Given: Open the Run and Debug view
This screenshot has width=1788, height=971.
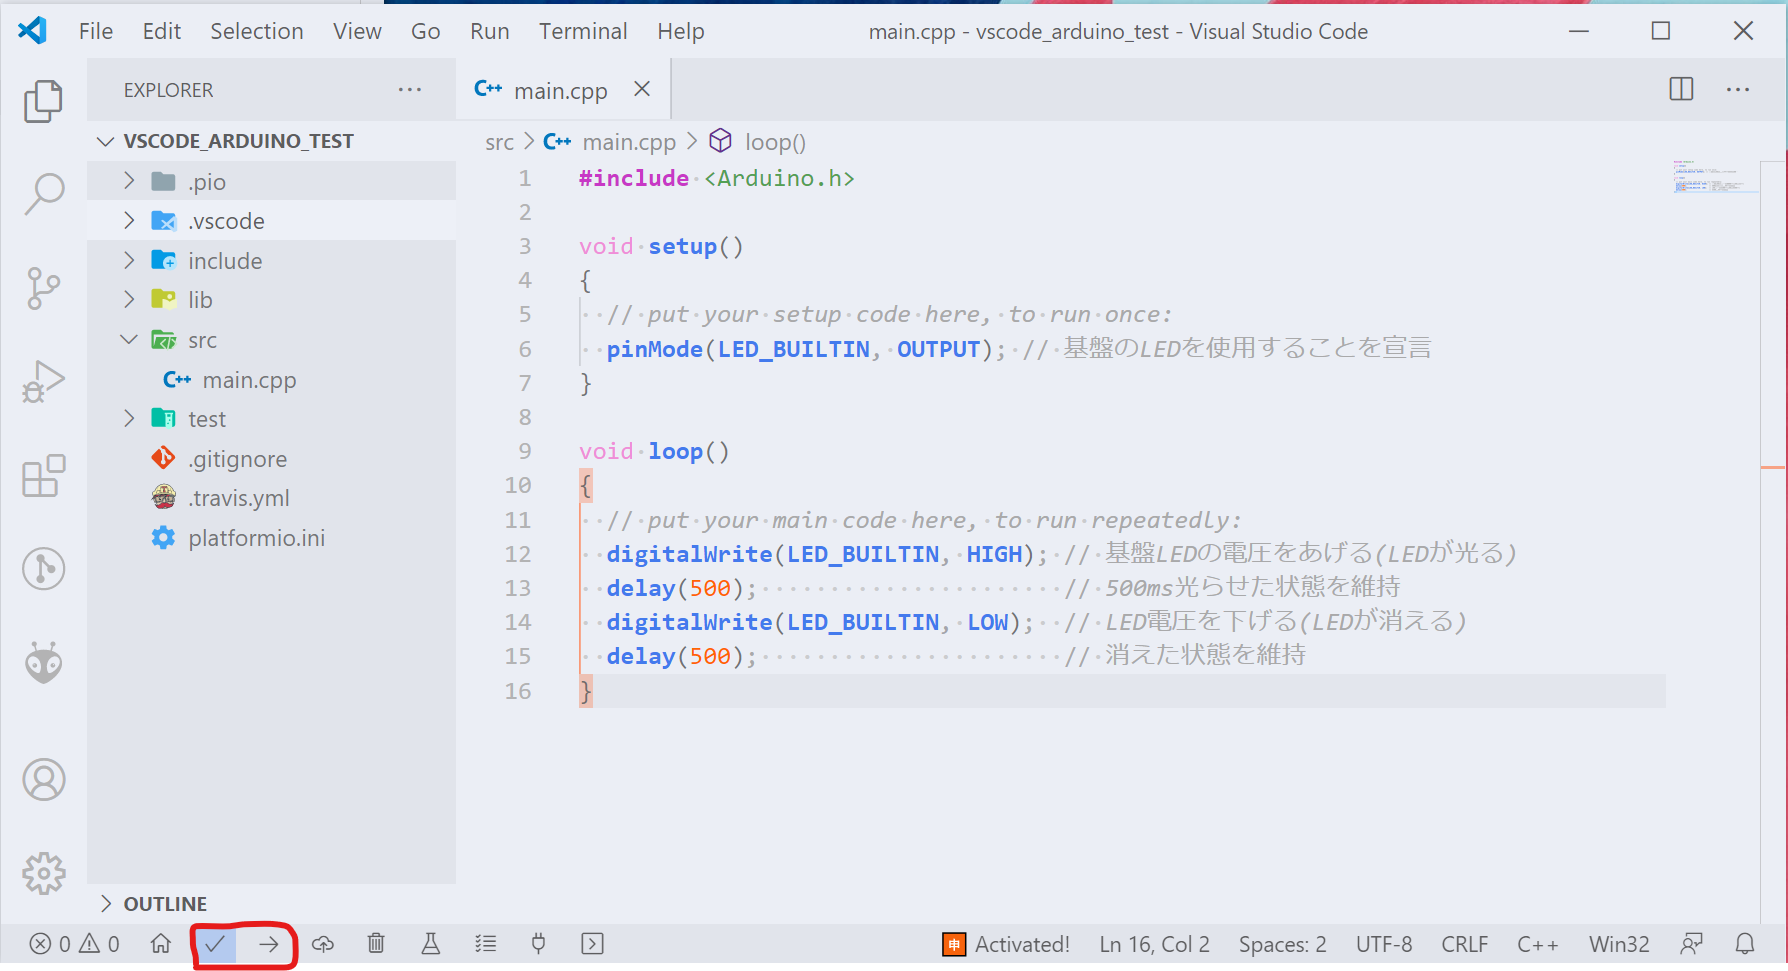Looking at the screenshot, I should 43,381.
